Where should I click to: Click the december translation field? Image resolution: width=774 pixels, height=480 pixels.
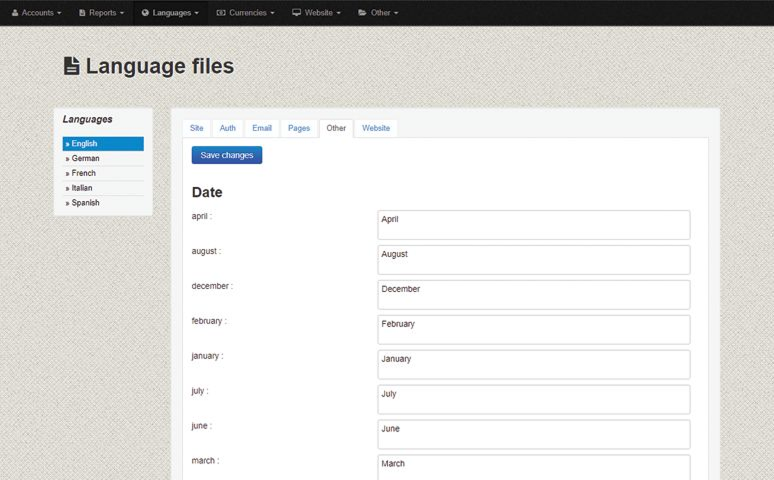tap(534, 295)
